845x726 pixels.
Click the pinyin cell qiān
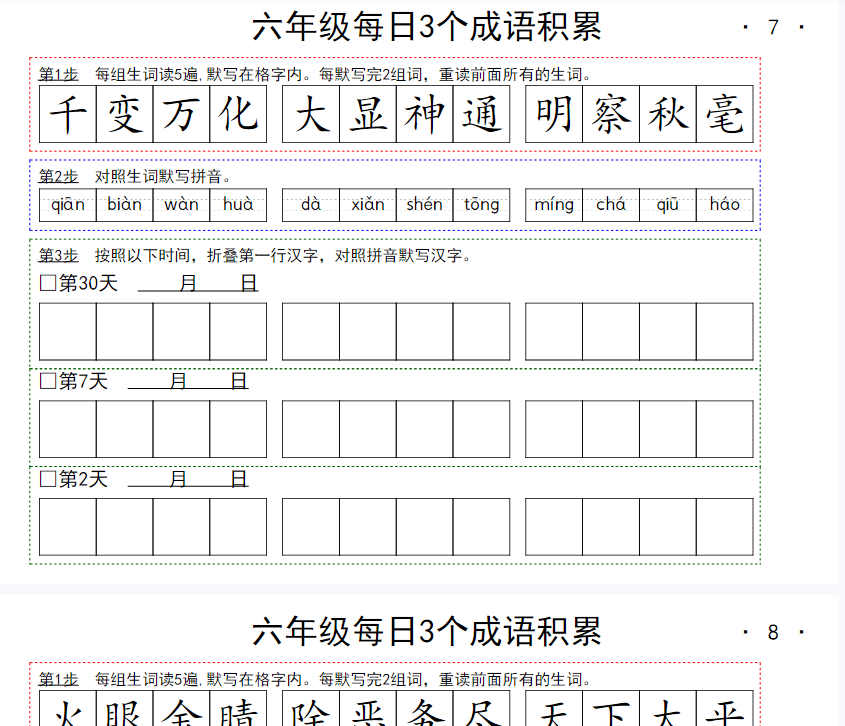68,204
